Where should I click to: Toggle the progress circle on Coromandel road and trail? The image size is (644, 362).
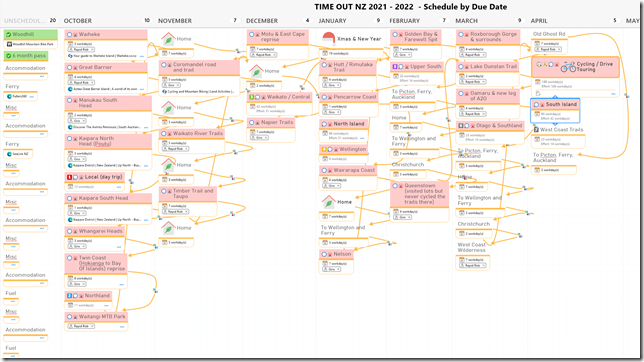[163, 65]
